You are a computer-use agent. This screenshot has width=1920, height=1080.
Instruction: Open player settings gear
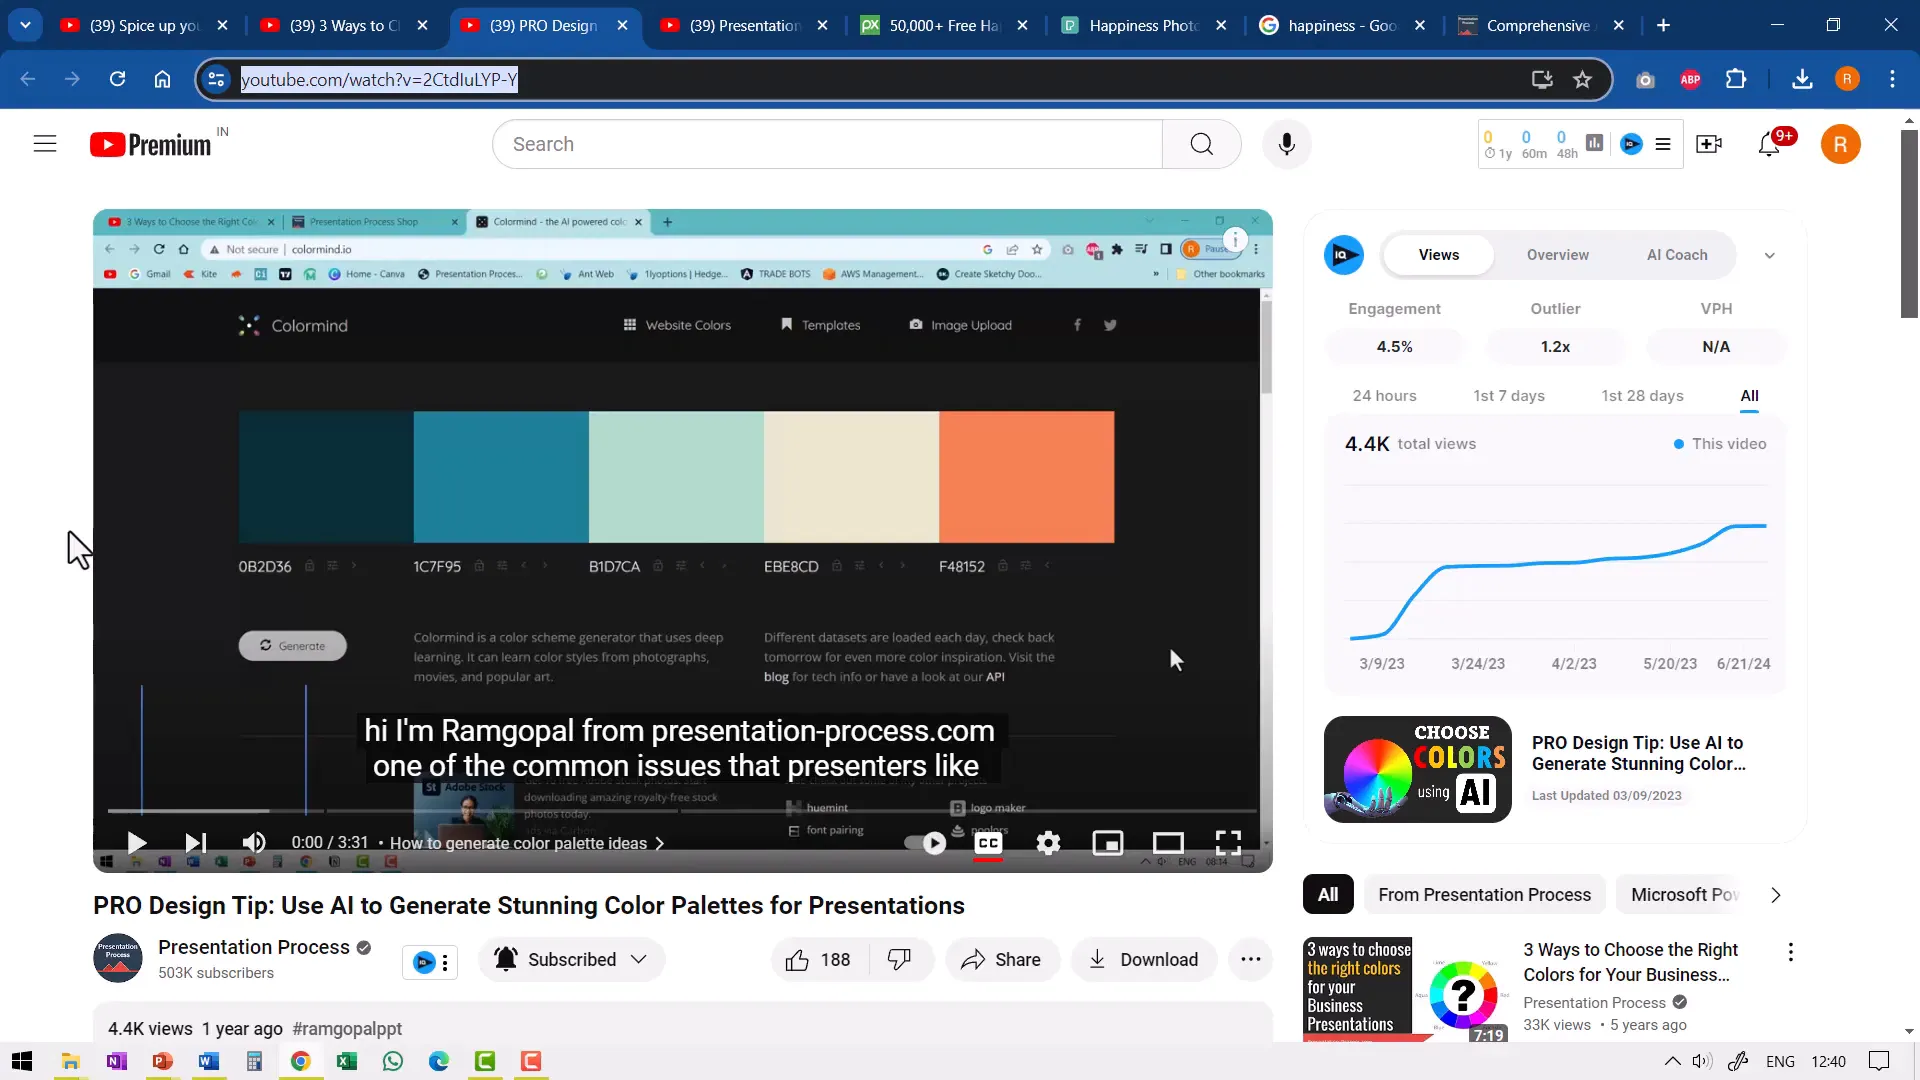click(1048, 843)
